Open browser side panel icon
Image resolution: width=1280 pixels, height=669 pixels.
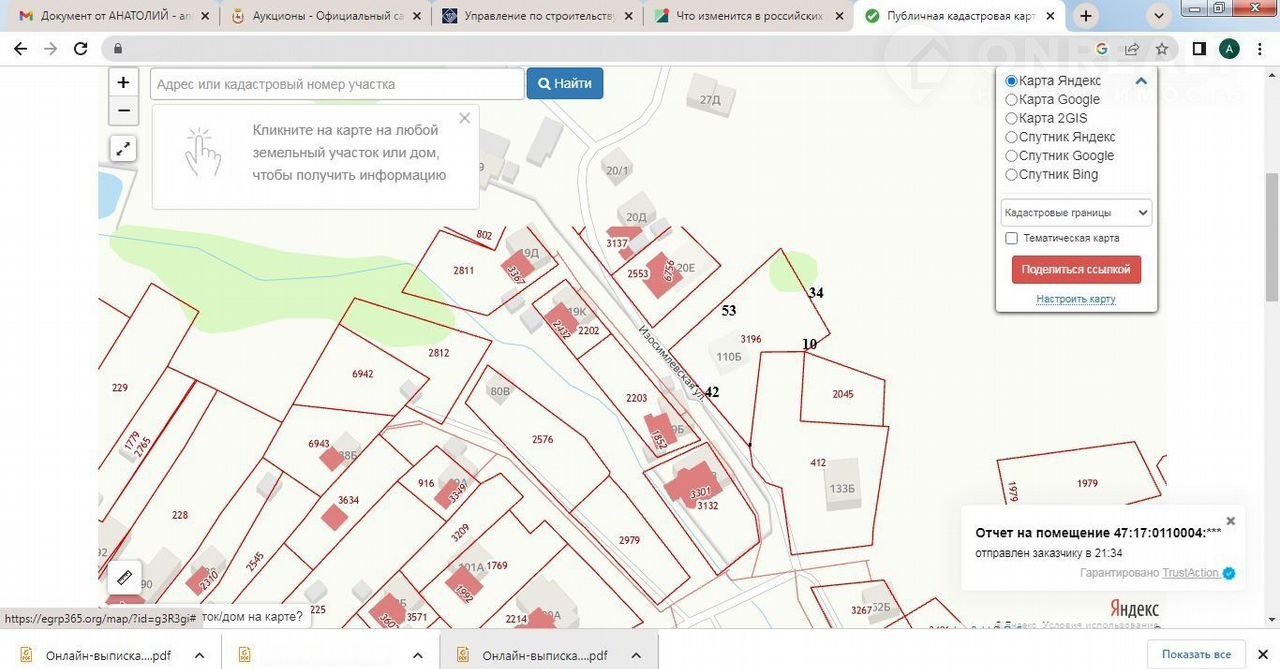tap(1199, 48)
